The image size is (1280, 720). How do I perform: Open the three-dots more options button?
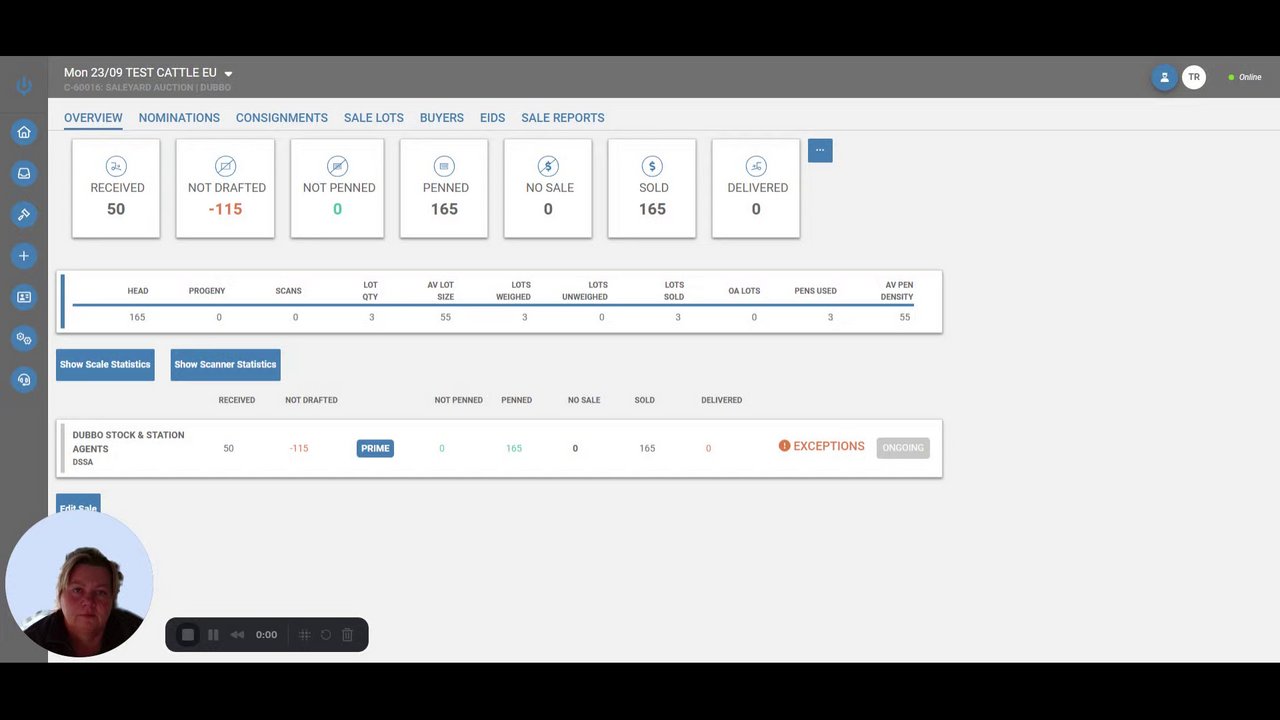pos(820,150)
